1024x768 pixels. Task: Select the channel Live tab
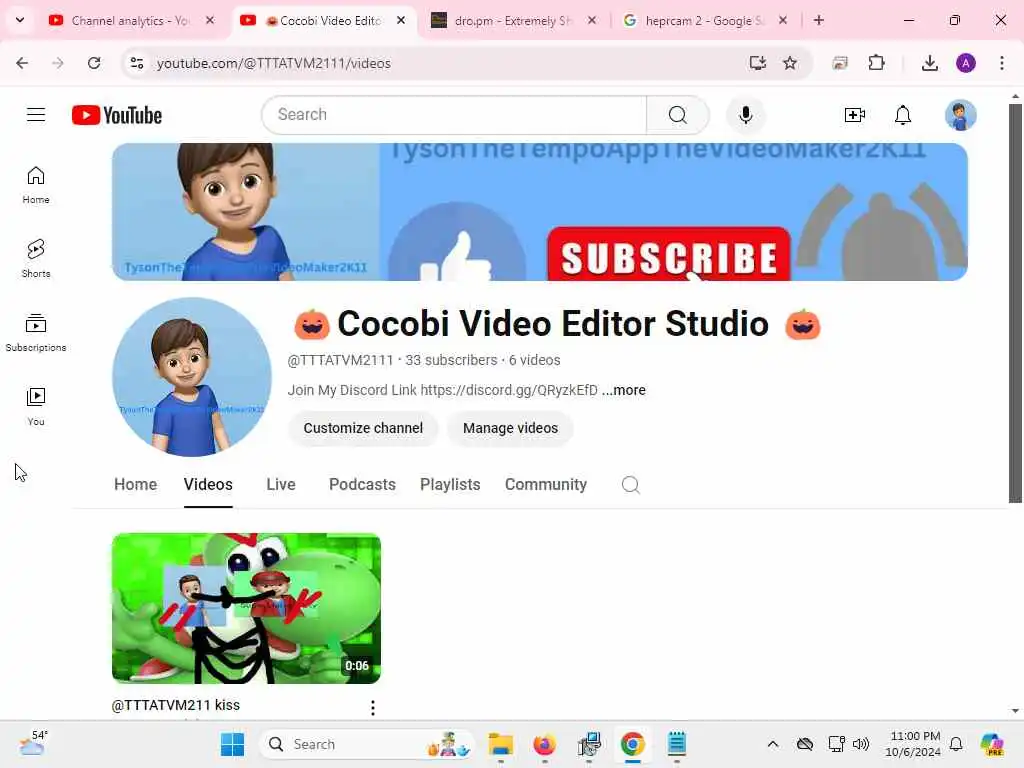(281, 485)
